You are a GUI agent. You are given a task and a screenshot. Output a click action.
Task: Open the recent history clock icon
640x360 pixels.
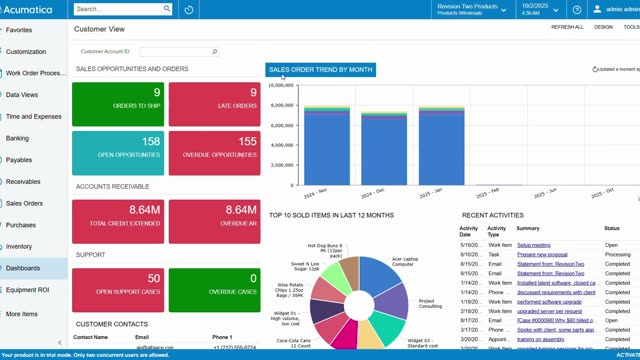(x=189, y=9)
